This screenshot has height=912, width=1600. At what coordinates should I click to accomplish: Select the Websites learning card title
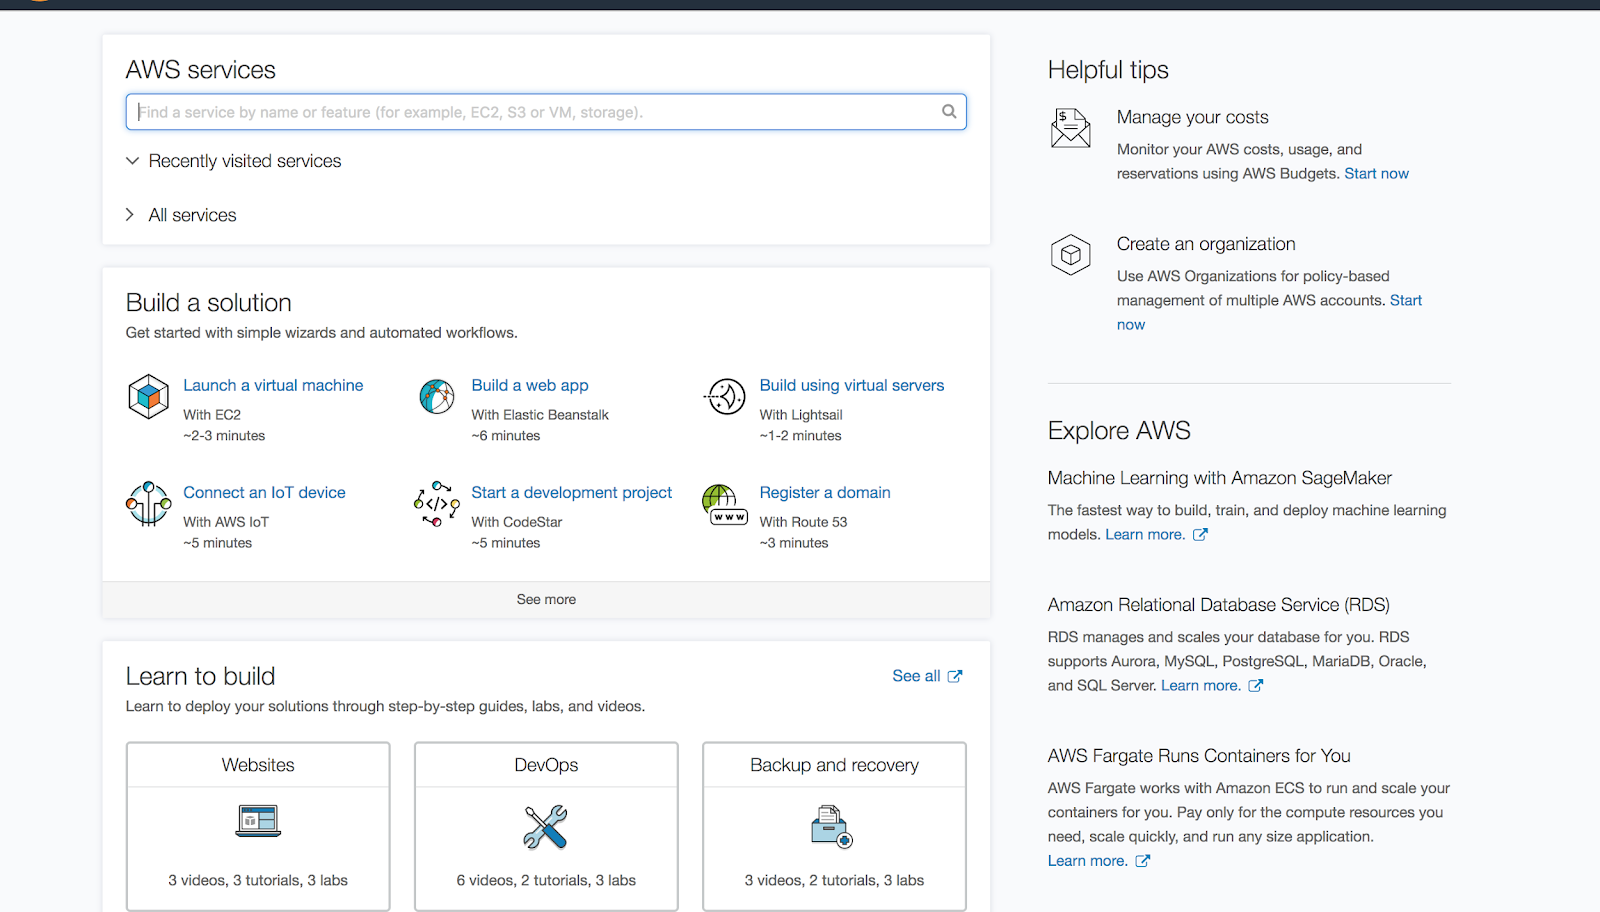[258, 765]
